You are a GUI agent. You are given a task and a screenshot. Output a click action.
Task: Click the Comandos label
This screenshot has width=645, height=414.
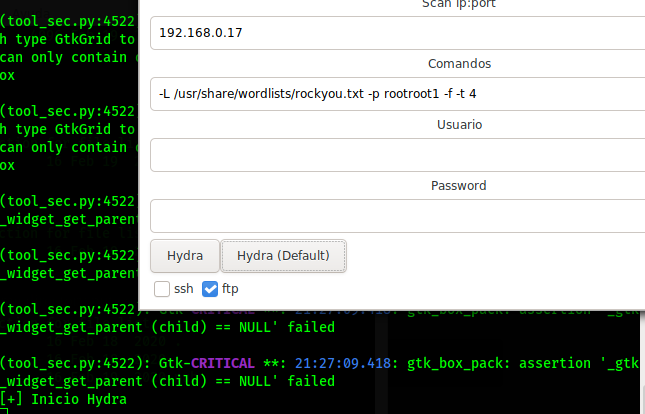click(x=458, y=64)
